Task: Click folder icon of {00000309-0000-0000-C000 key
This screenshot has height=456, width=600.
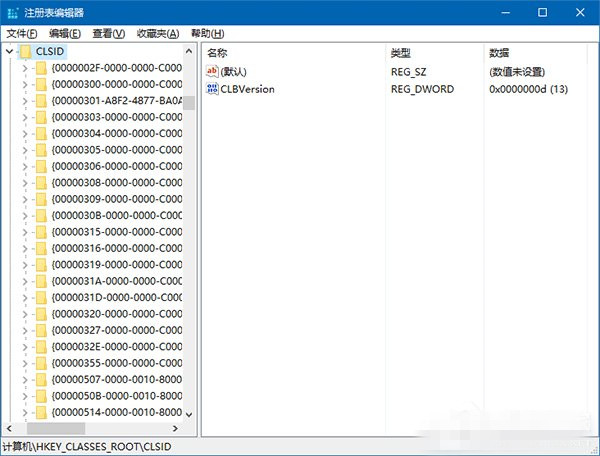Action: click(41, 200)
